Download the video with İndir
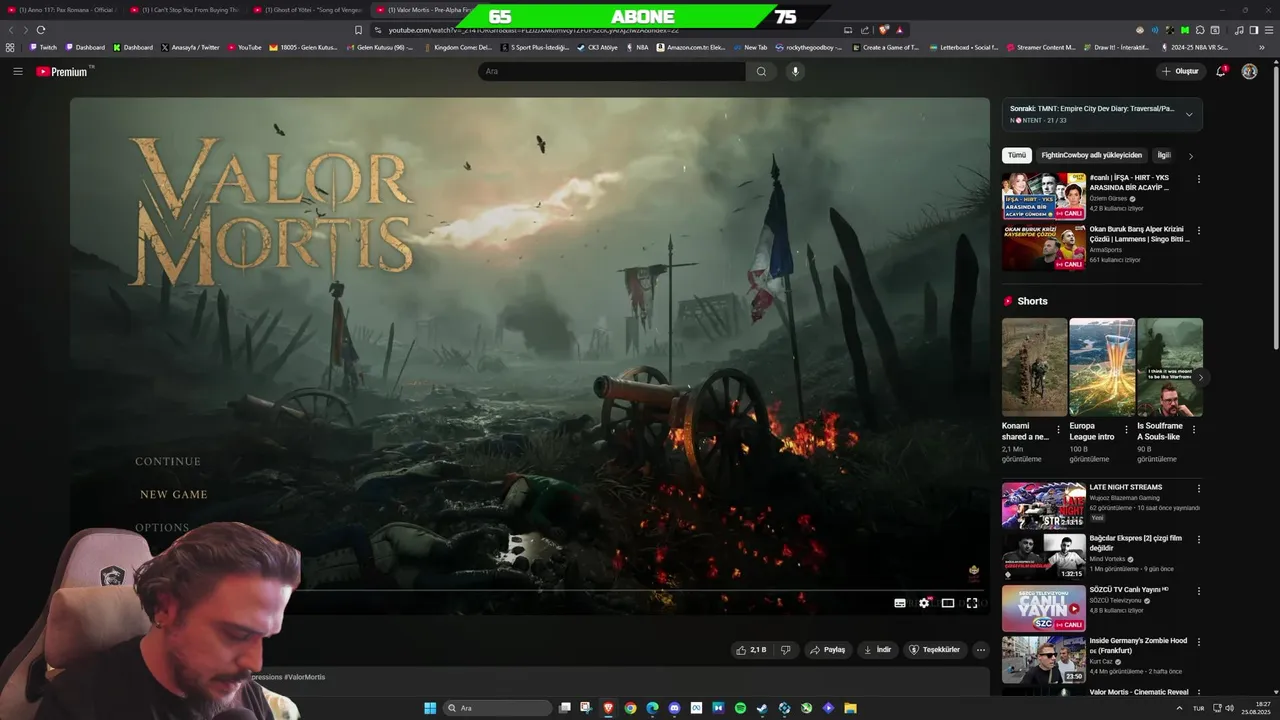 pos(877,649)
